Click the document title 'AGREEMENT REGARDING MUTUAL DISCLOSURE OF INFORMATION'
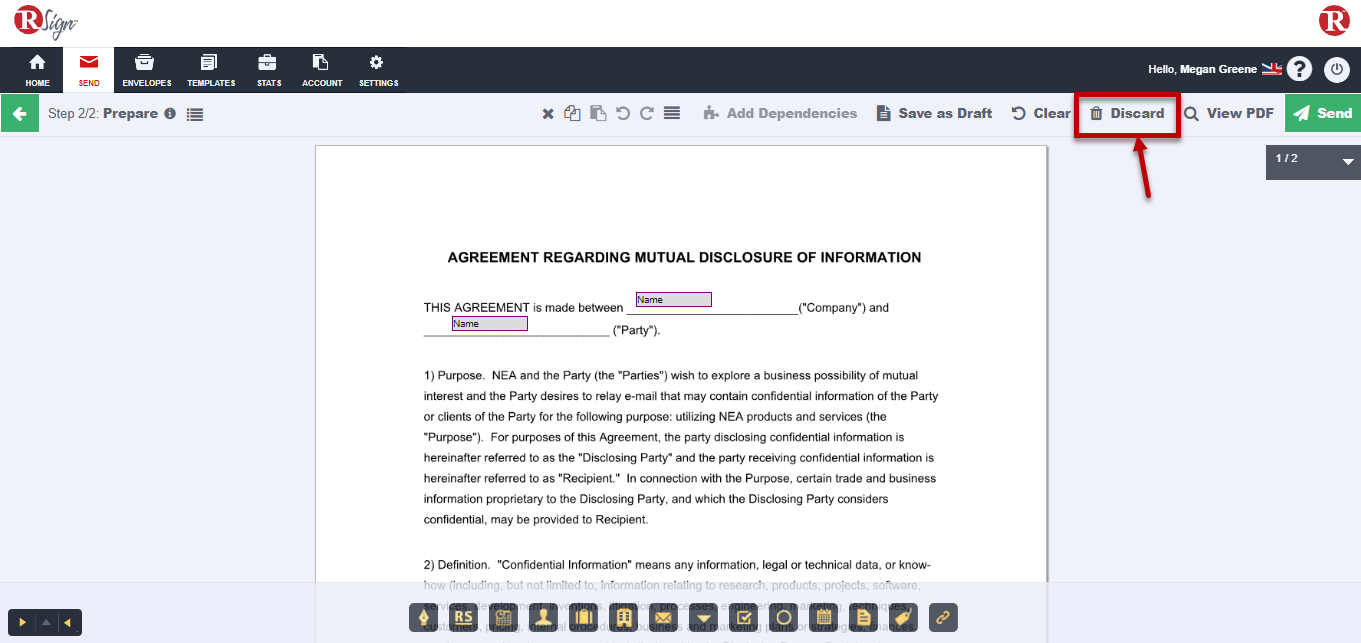1361x643 pixels. pos(684,257)
